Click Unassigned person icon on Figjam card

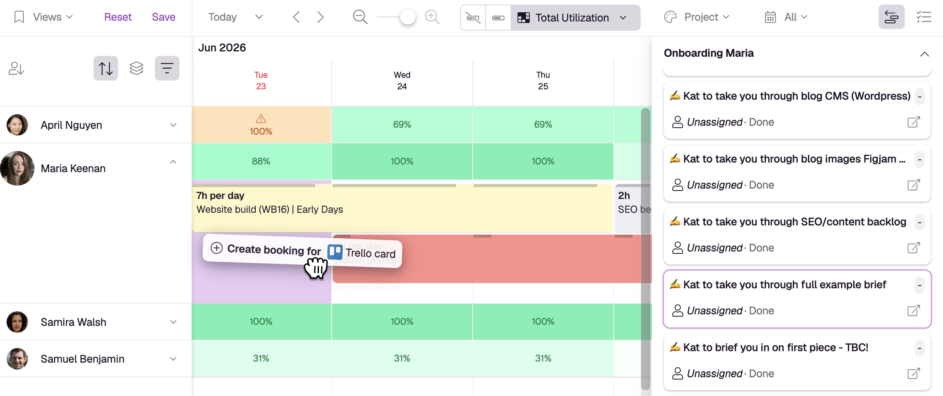point(677,185)
